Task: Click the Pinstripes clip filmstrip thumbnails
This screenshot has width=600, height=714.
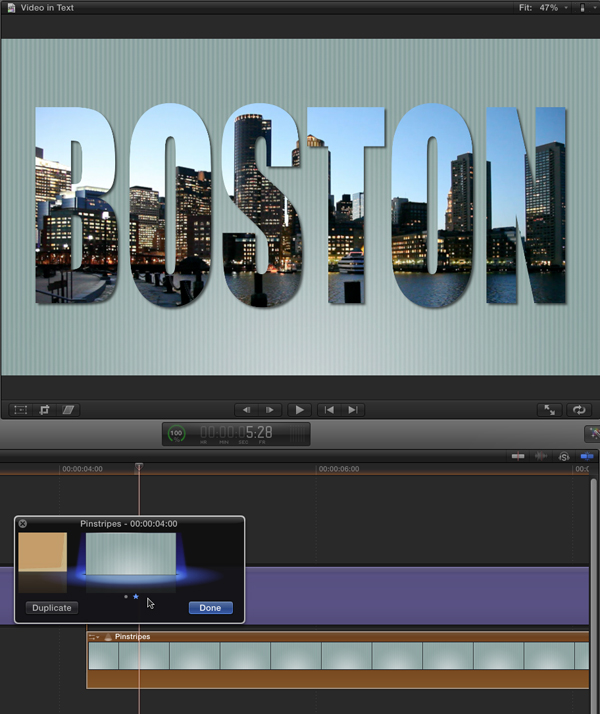Action: point(338,656)
